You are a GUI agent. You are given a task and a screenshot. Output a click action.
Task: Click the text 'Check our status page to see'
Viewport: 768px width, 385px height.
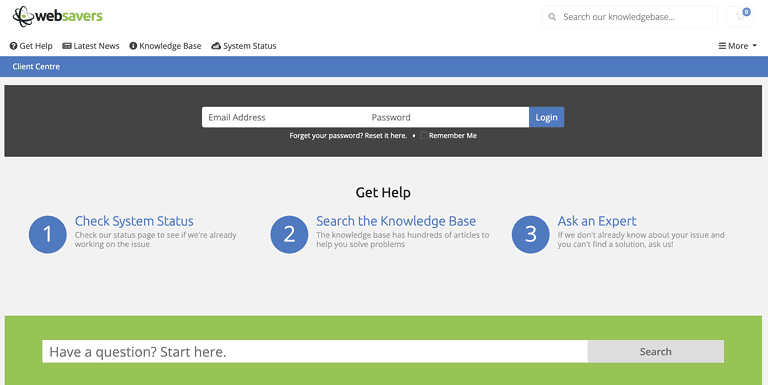pyautogui.click(x=124, y=235)
